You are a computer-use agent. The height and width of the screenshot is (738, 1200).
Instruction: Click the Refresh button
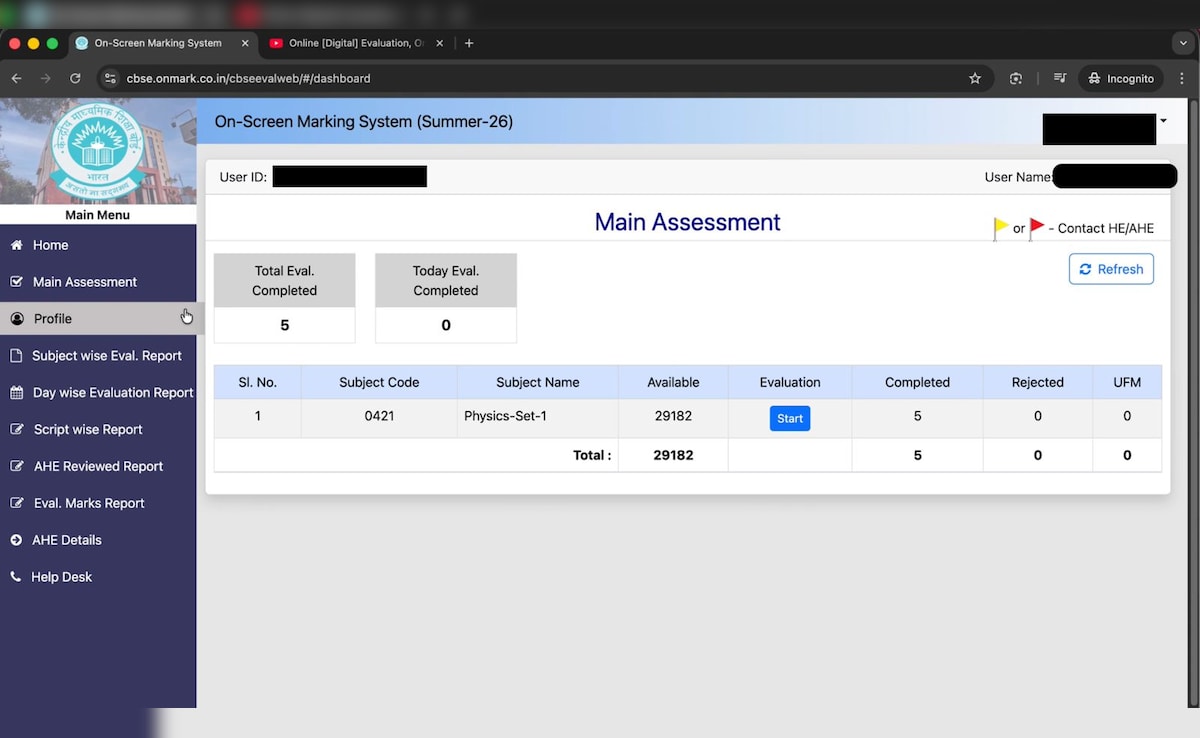1111,269
